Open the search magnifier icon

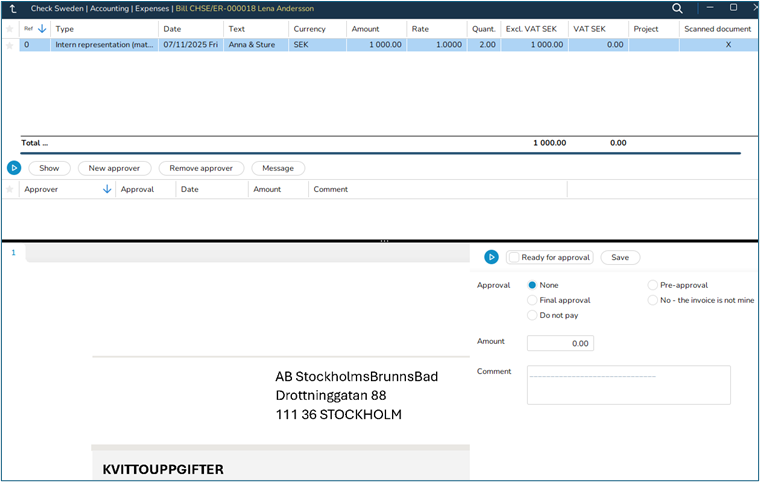click(x=677, y=8)
